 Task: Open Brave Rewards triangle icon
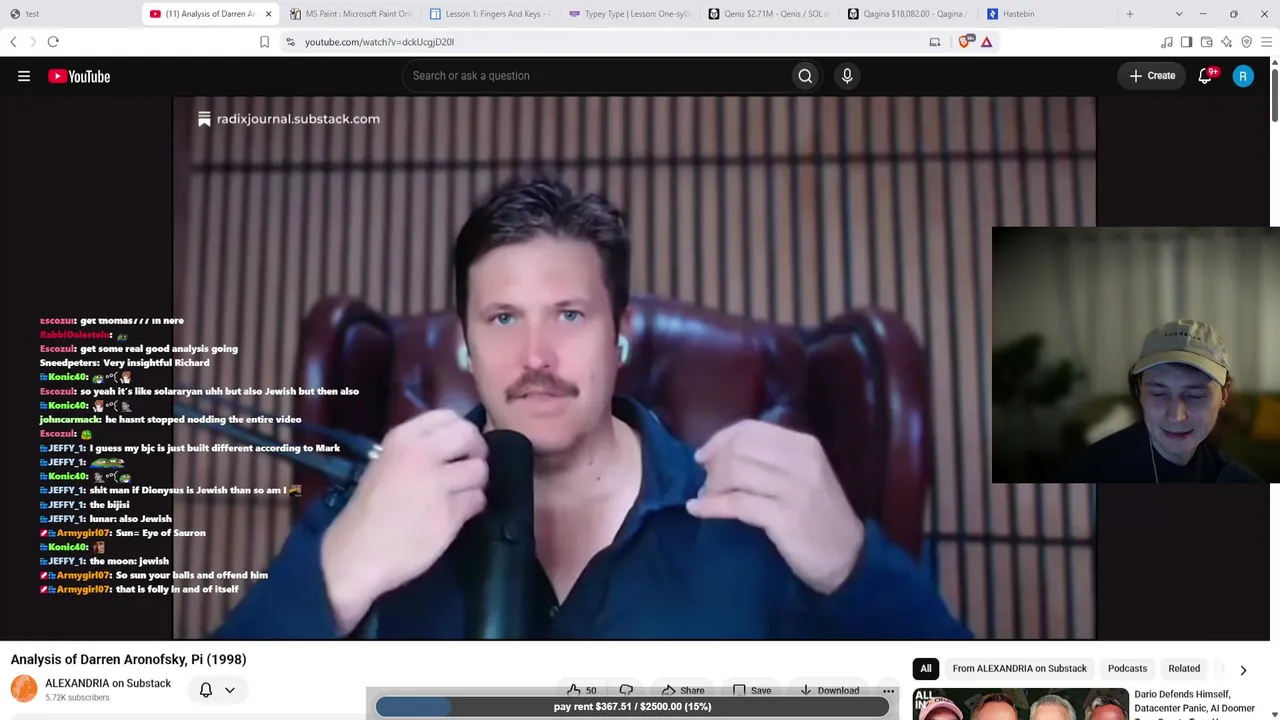[x=986, y=42]
